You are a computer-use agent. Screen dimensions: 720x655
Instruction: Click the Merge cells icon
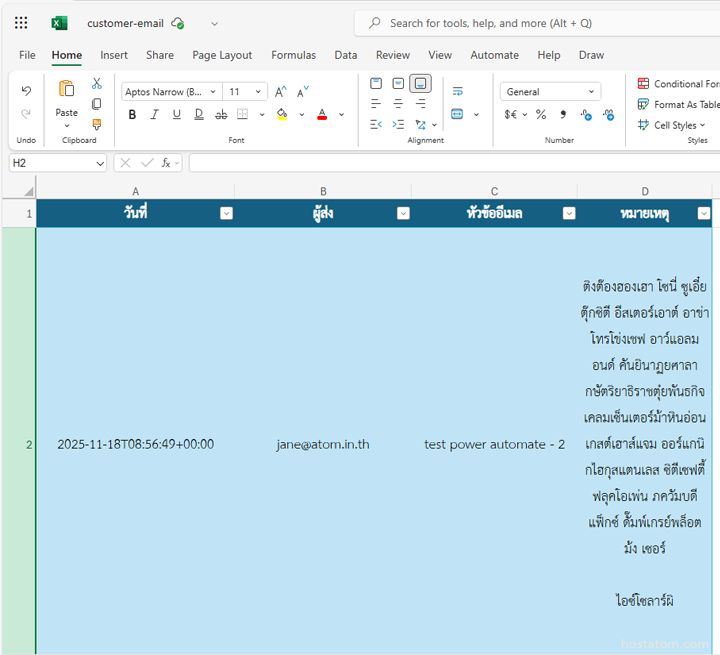click(x=458, y=115)
